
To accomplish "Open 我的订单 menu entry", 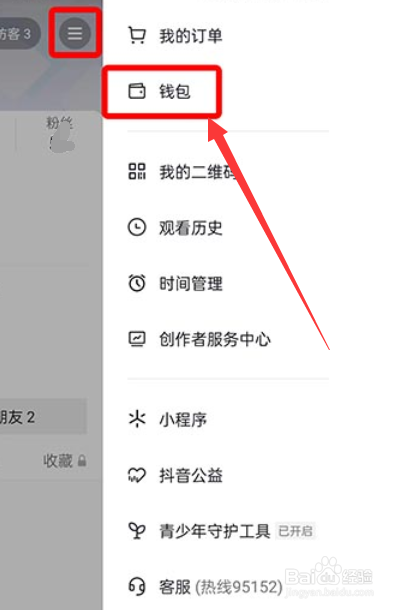I will coord(228,36).
